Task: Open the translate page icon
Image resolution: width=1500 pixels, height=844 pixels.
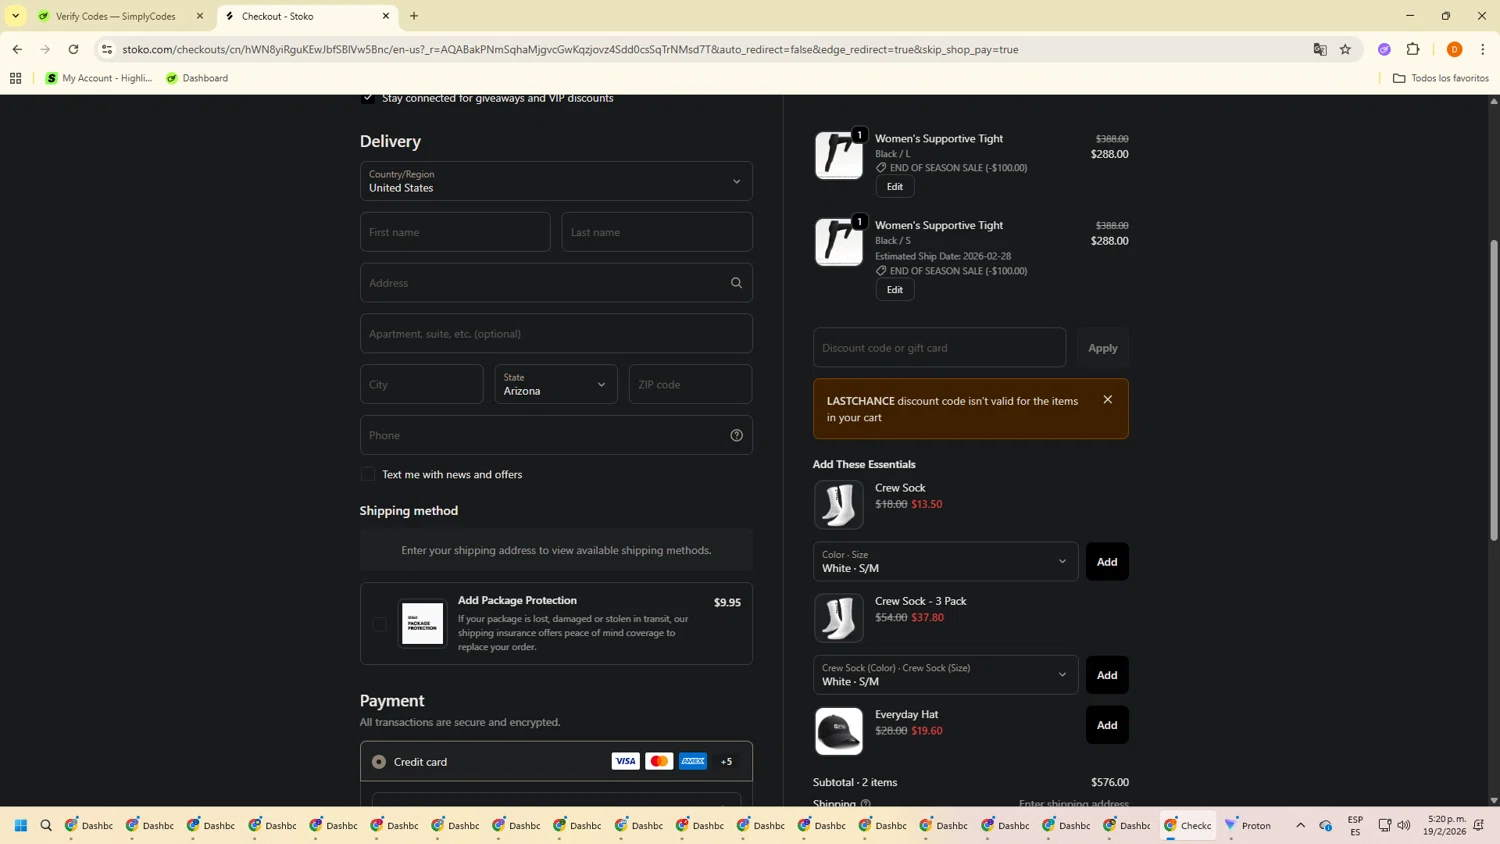Action: pos(1320,49)
